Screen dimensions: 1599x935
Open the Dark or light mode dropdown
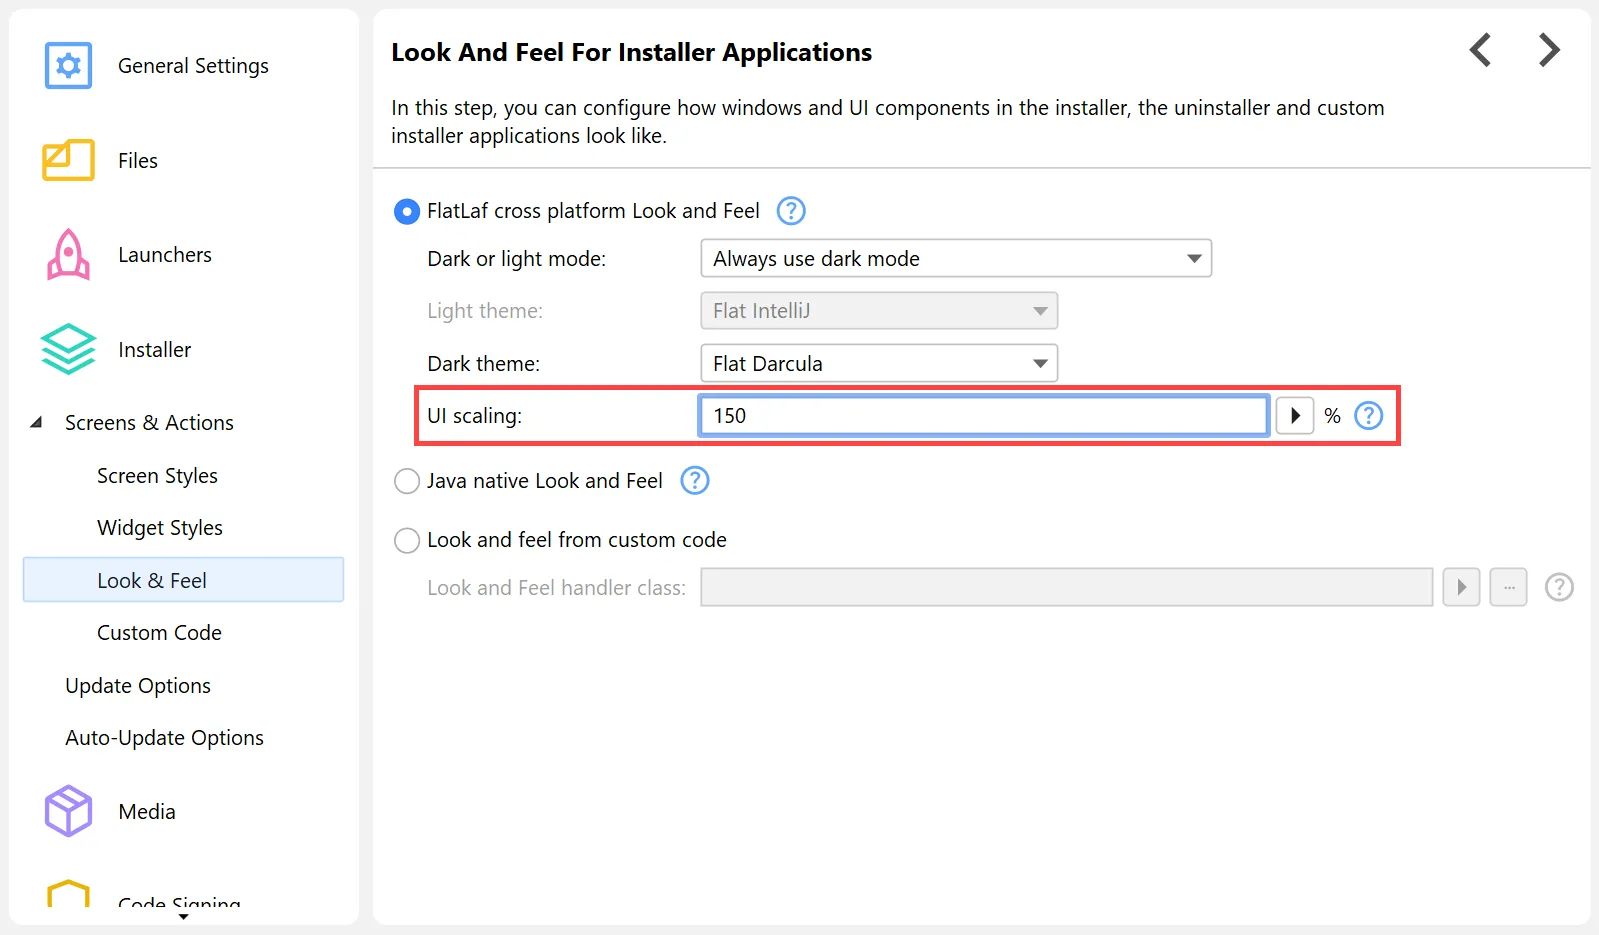[x=955, y=259]
